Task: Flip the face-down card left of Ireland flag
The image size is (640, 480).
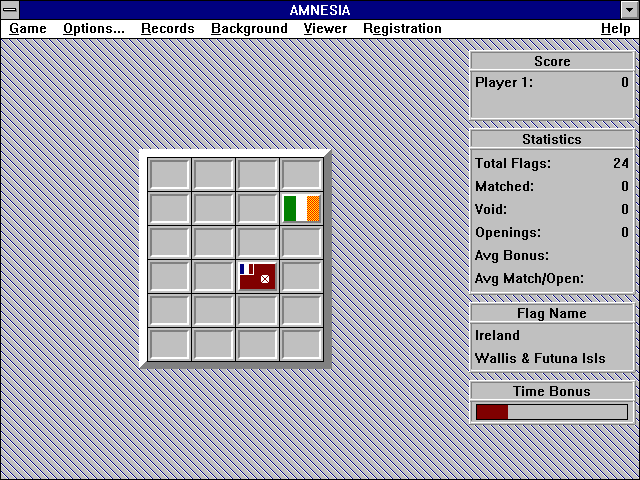Action: 258,209
